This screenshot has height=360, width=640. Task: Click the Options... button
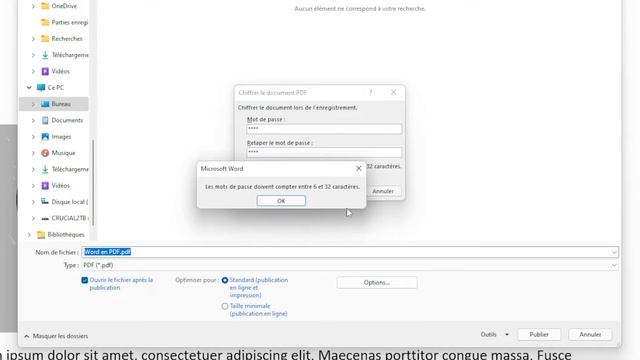click(377, 282)
